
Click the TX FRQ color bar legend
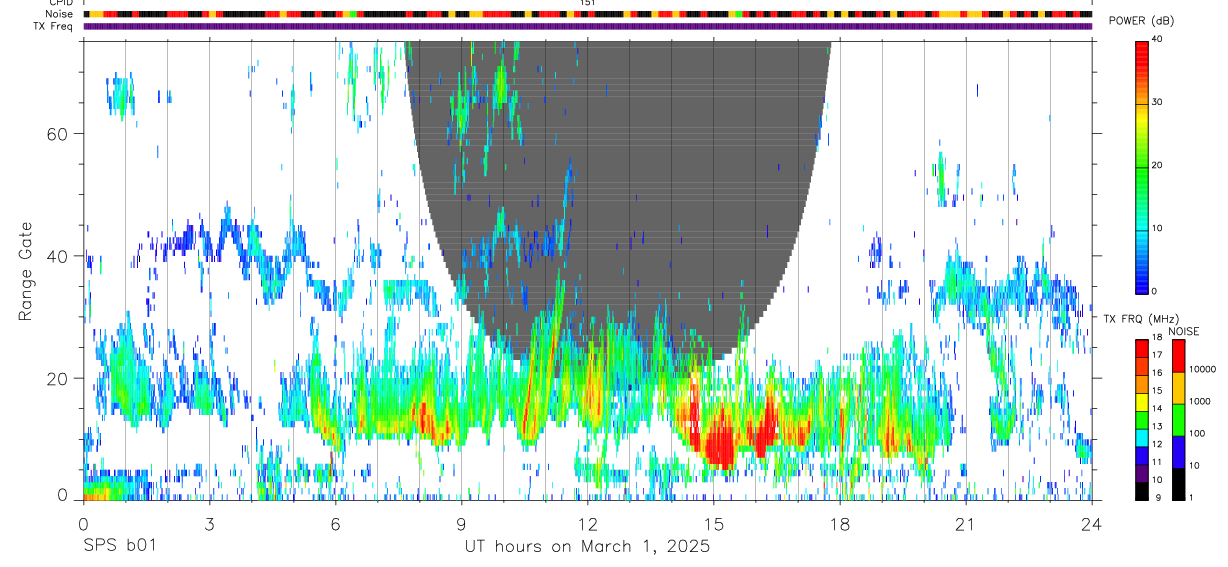point(1142,419)
